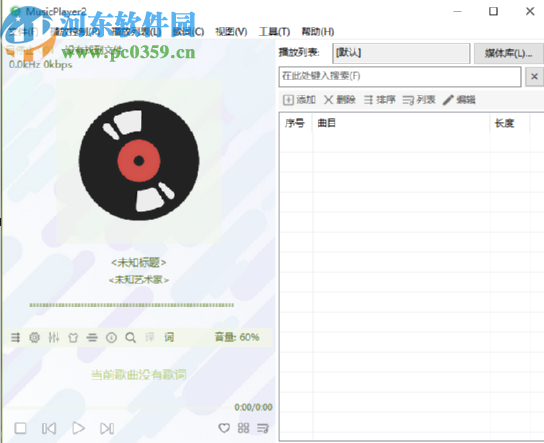Screen dimensions: 544x443
Task: Toggle playlist panel with music-list icon
Action: tap(263, 428)
